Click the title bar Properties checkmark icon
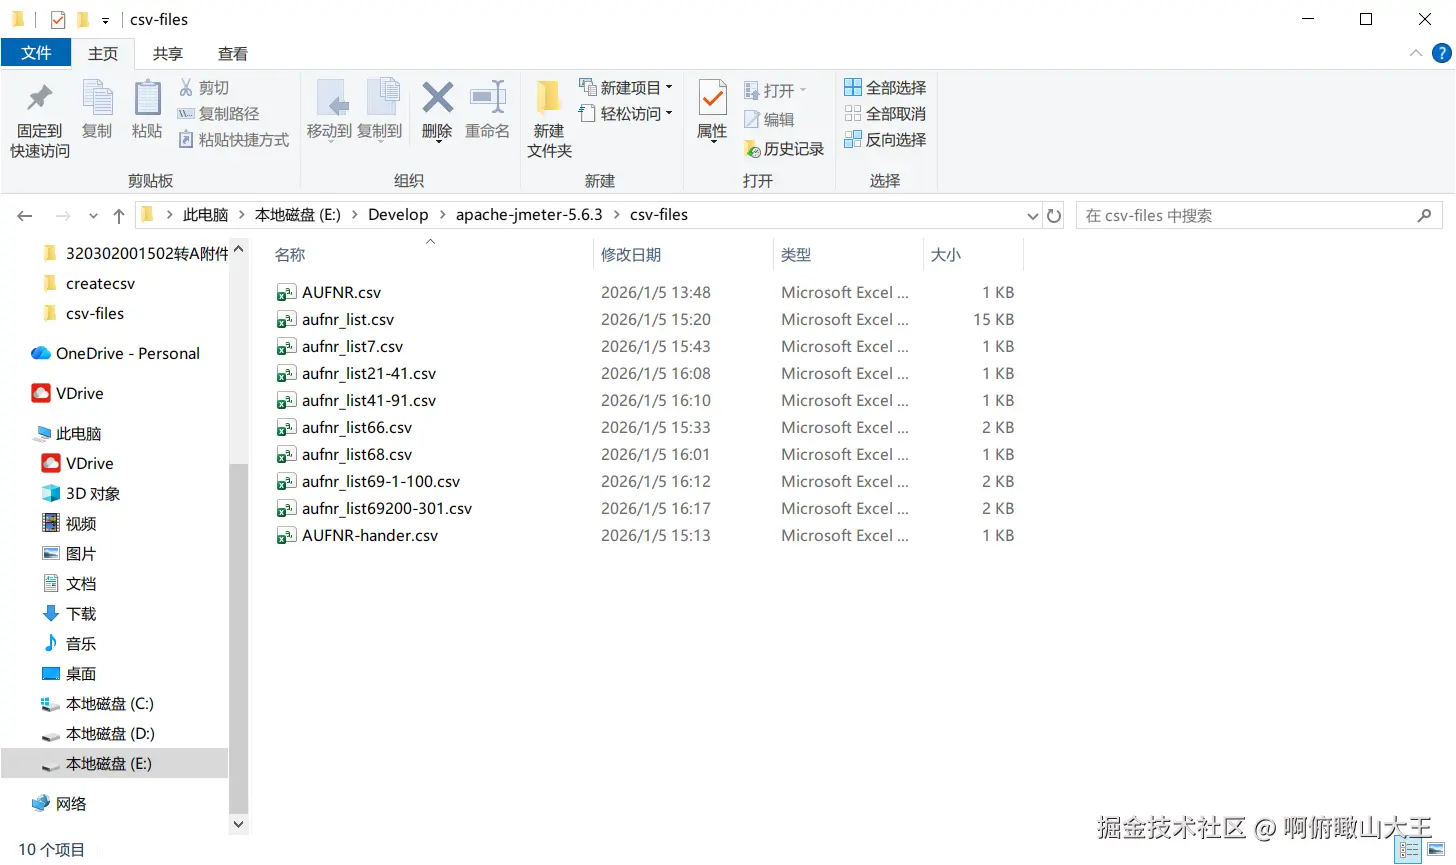The image size is (1456, 865). [58, 20]
